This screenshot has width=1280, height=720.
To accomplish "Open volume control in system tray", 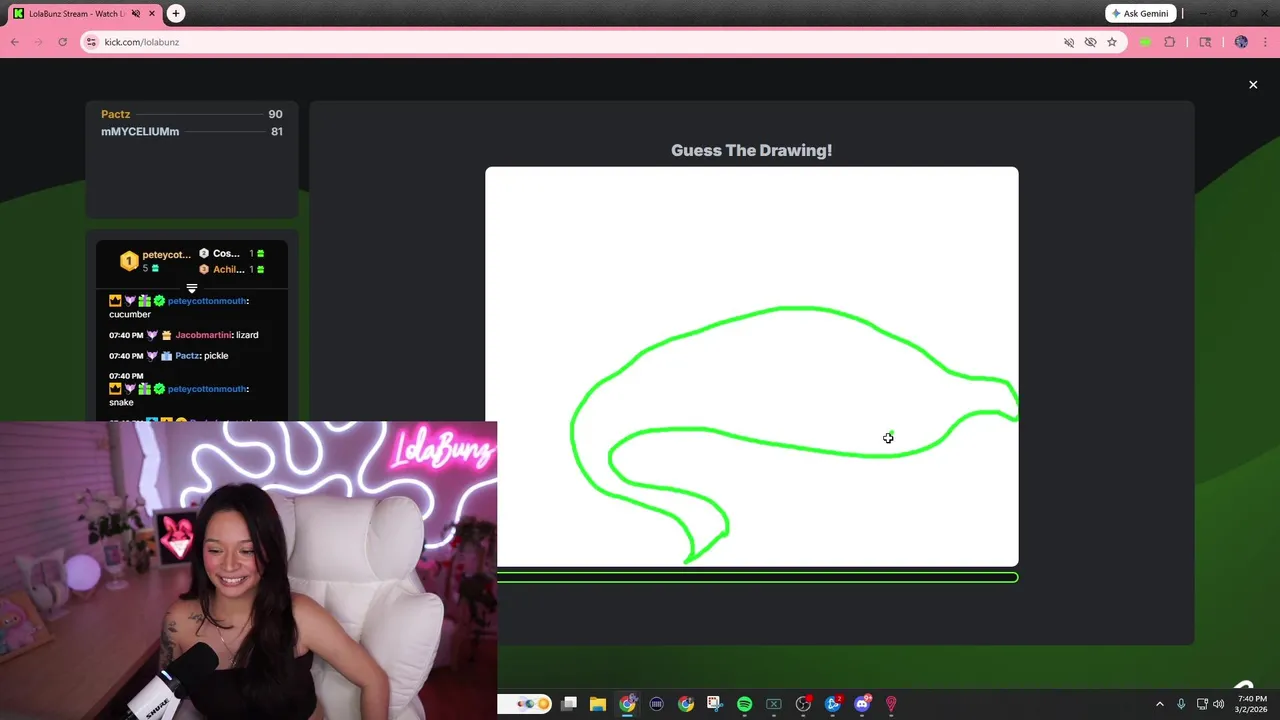I will point(1219,704).
